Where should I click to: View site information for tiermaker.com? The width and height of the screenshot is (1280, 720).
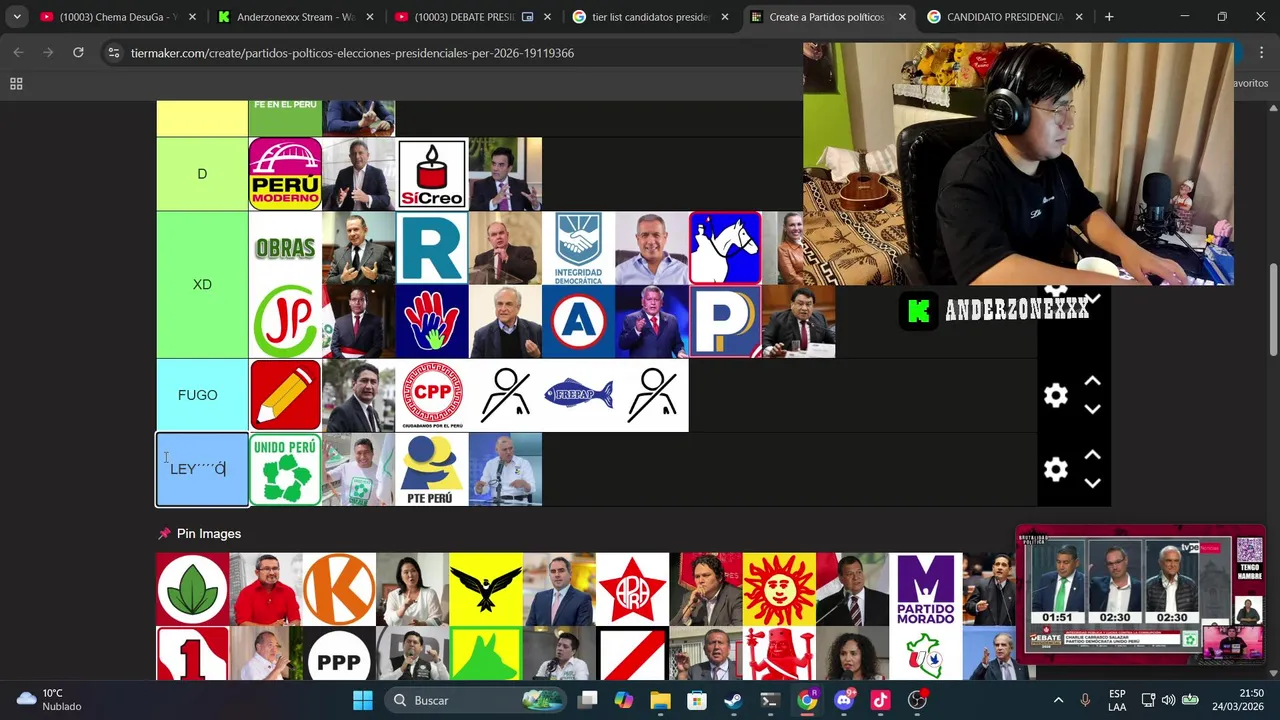coord(113,53)
